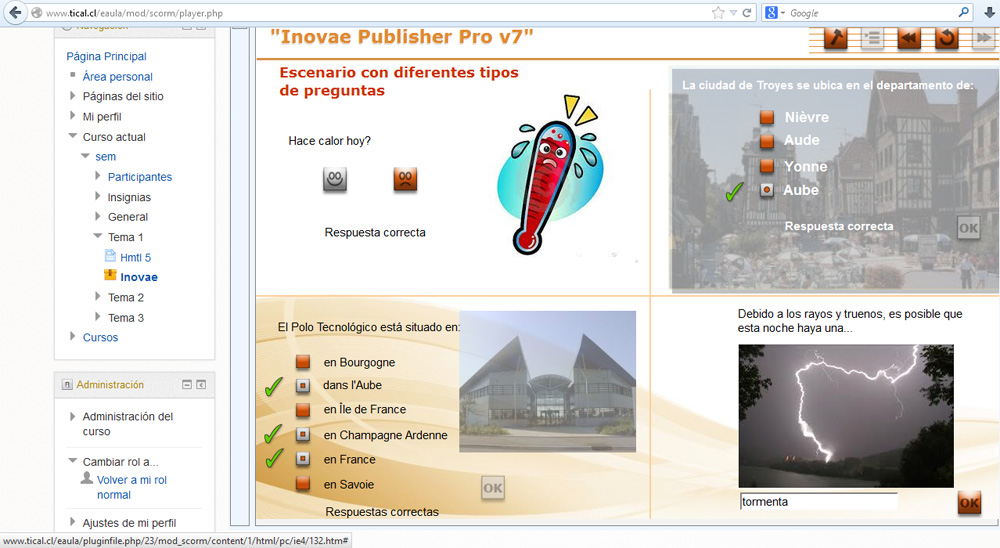The image size is (1000, 548).
Task: Open the Participantes link
Action: coord(140,177)
